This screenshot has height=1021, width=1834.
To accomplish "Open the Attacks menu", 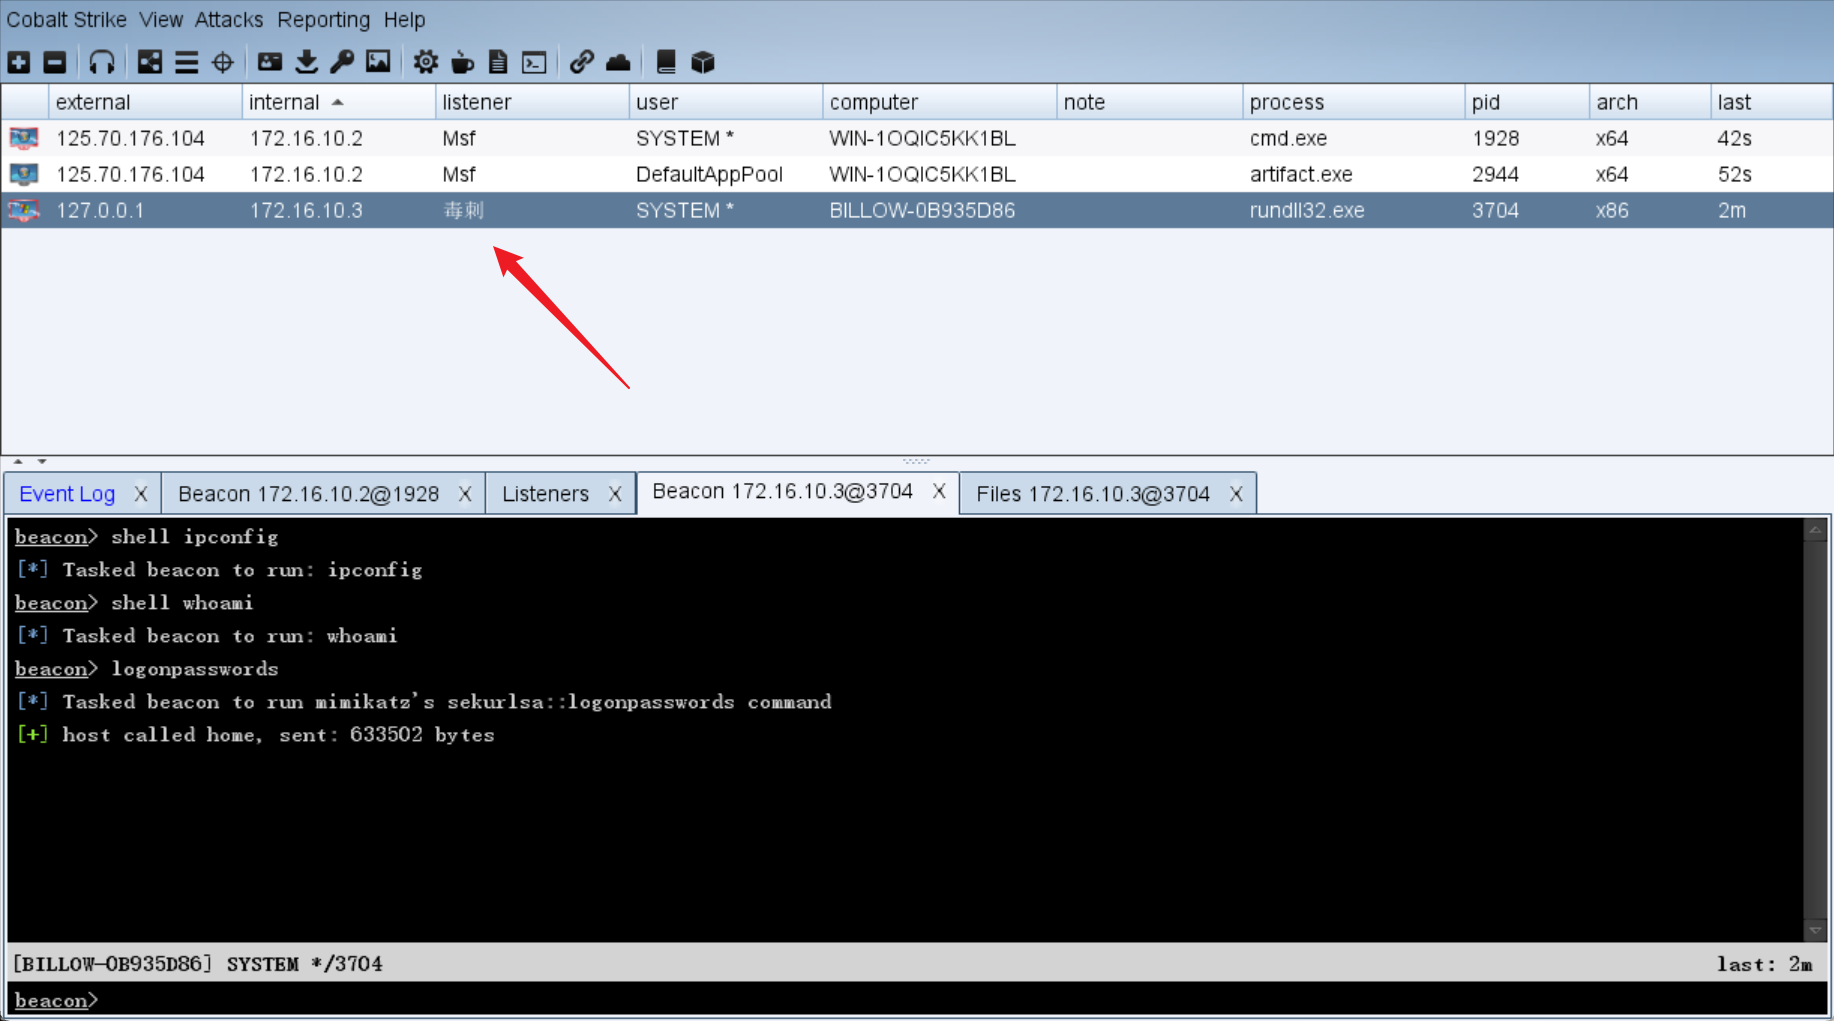I will 229,19.
